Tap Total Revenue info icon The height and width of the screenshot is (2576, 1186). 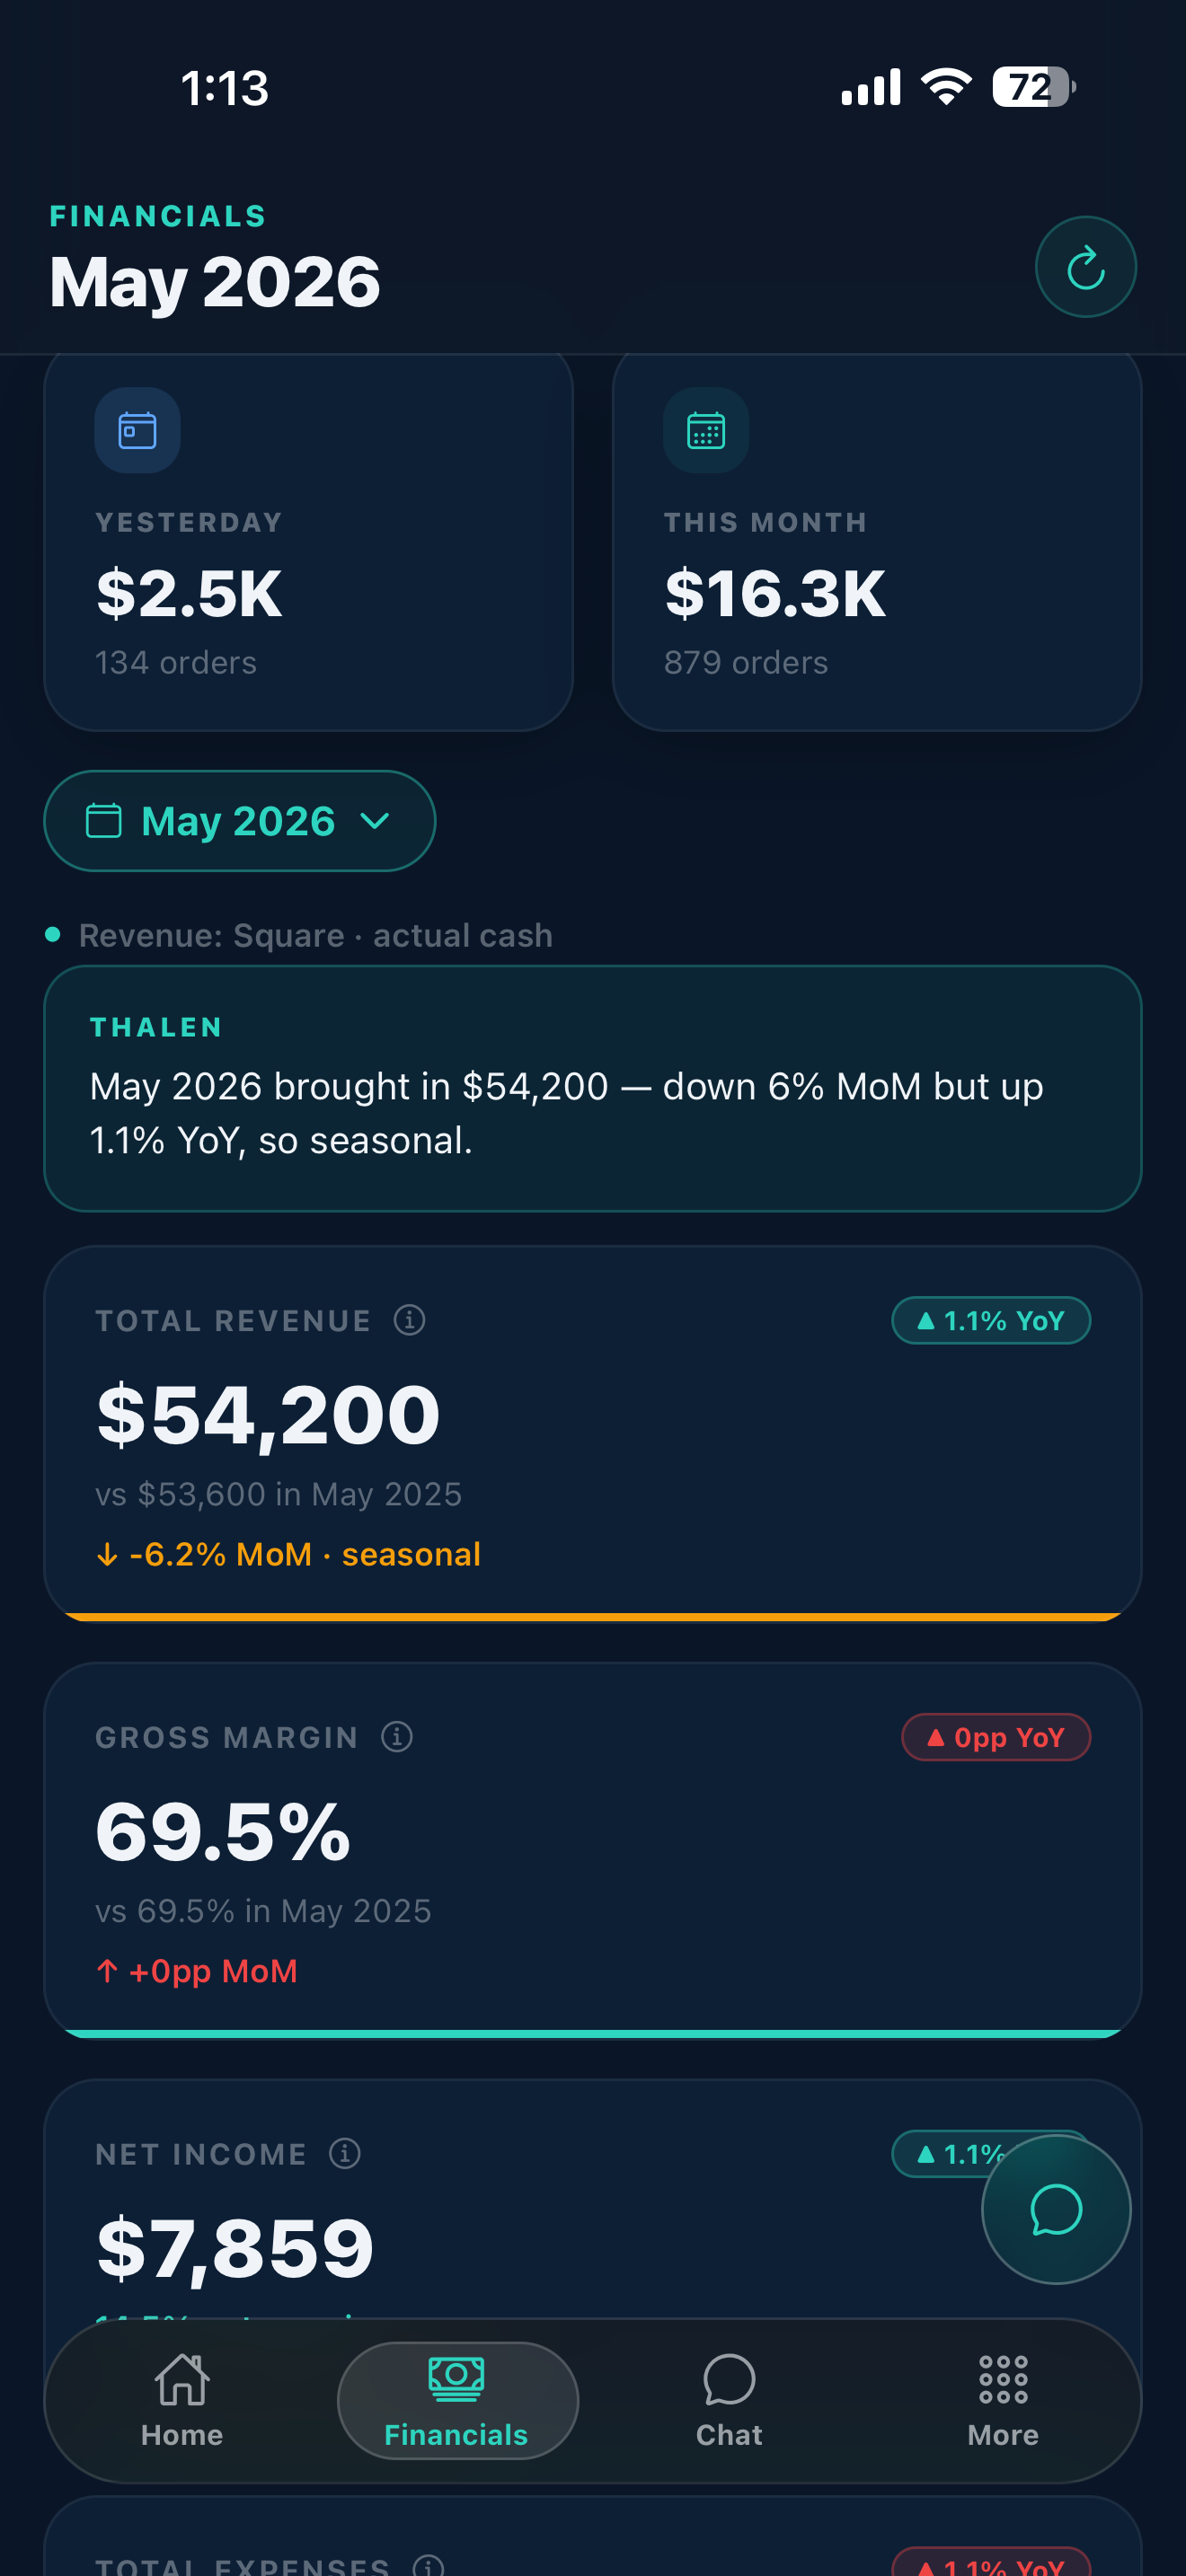click(x=409, y=1320)
